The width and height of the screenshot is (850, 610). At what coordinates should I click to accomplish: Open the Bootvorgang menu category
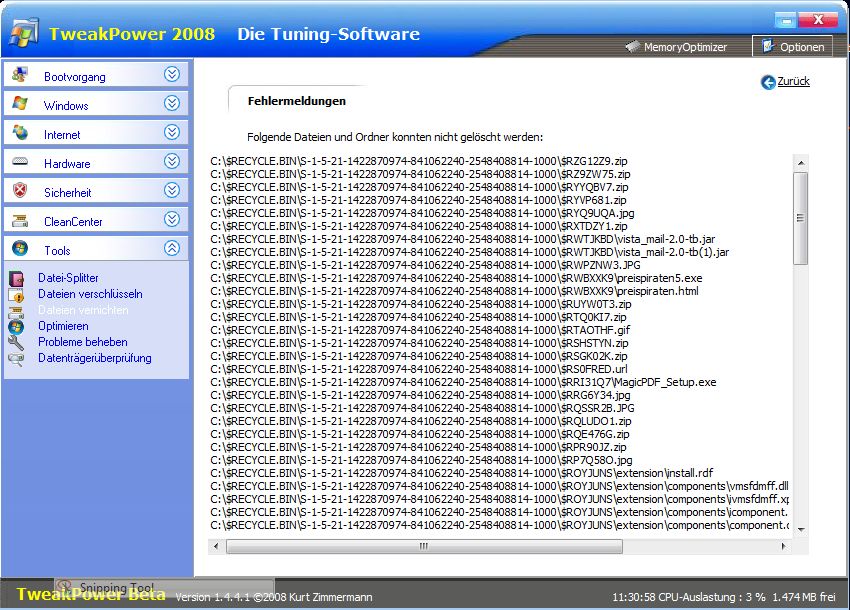pos(96,75)
